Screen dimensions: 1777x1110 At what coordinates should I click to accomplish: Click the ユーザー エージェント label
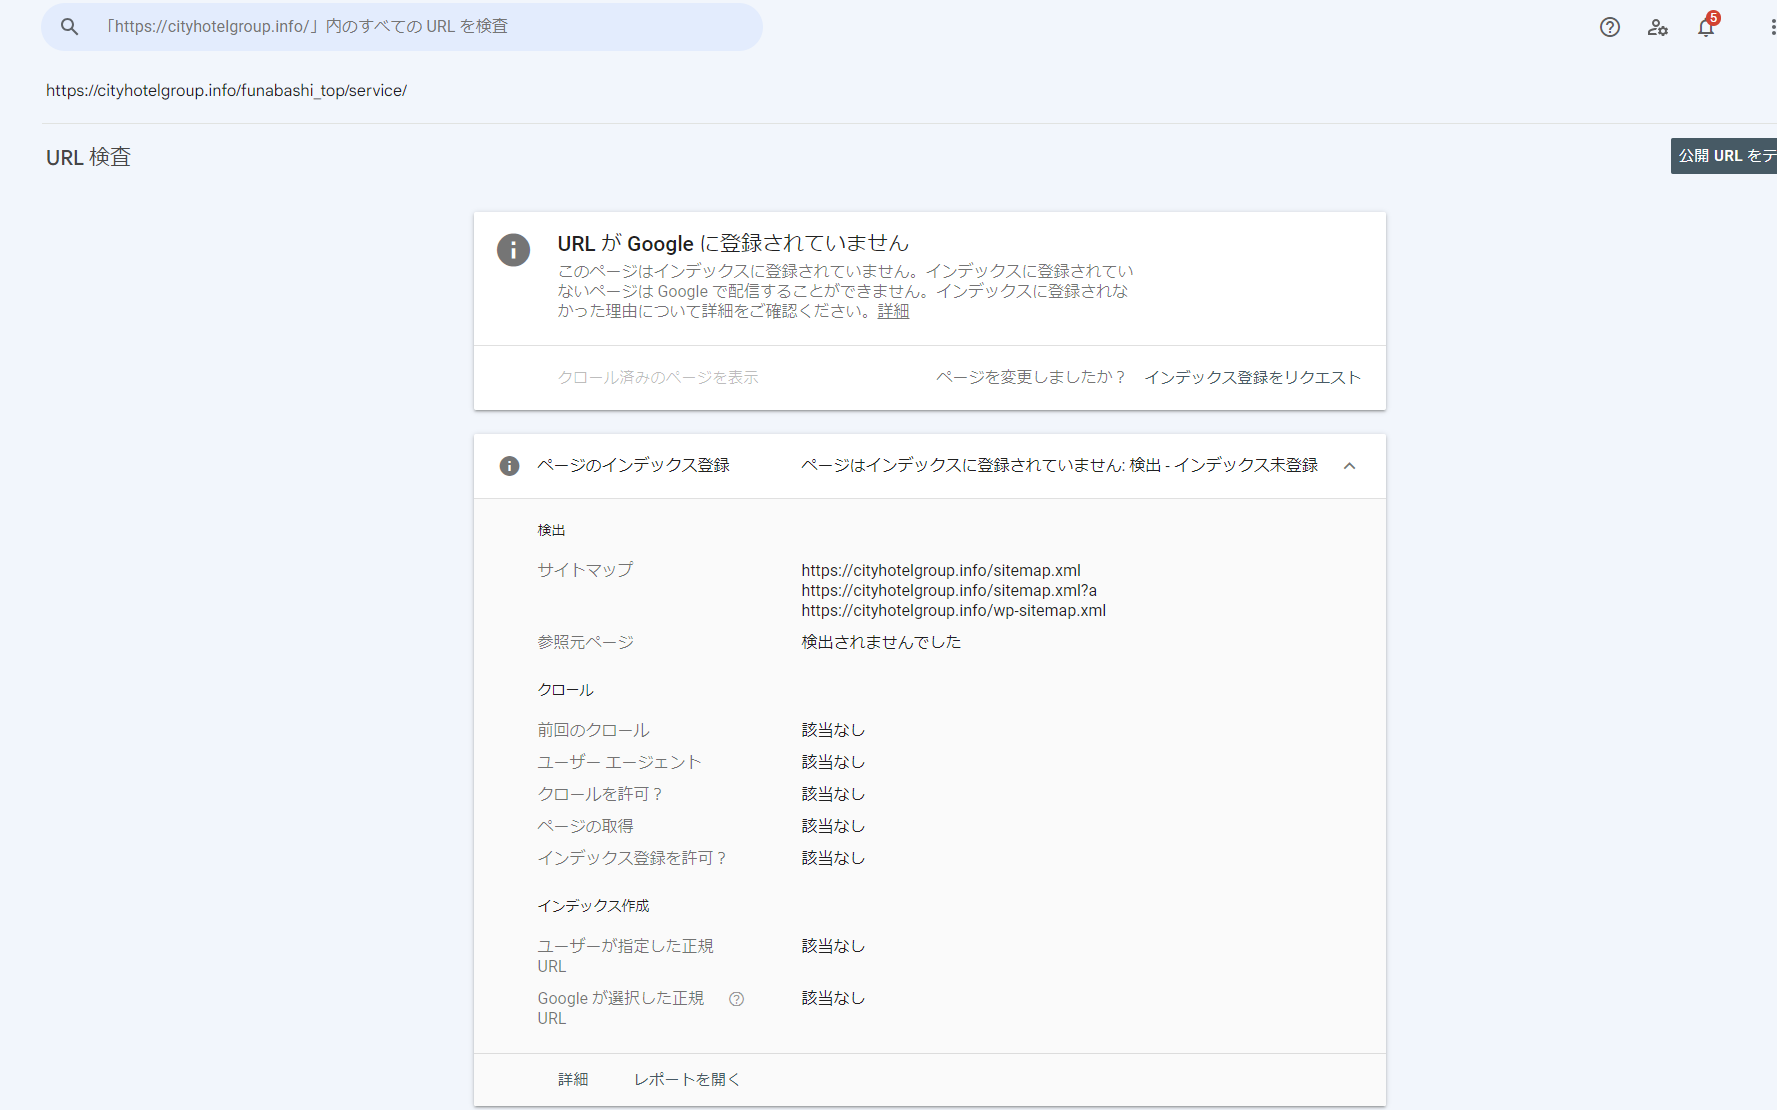pyautogui.click(x=619, y=762)
